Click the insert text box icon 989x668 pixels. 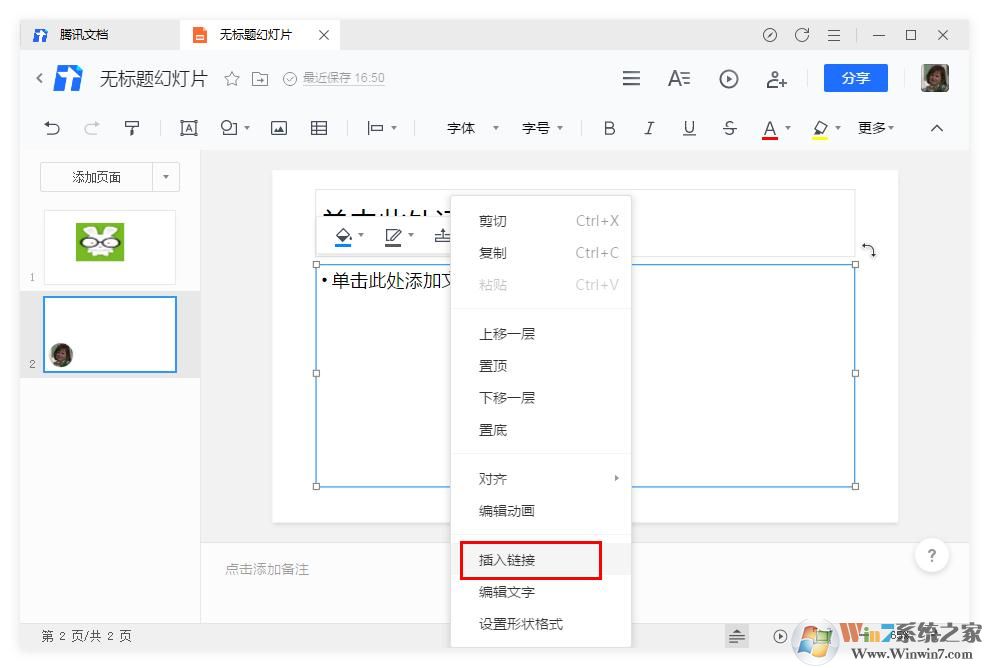188,128
